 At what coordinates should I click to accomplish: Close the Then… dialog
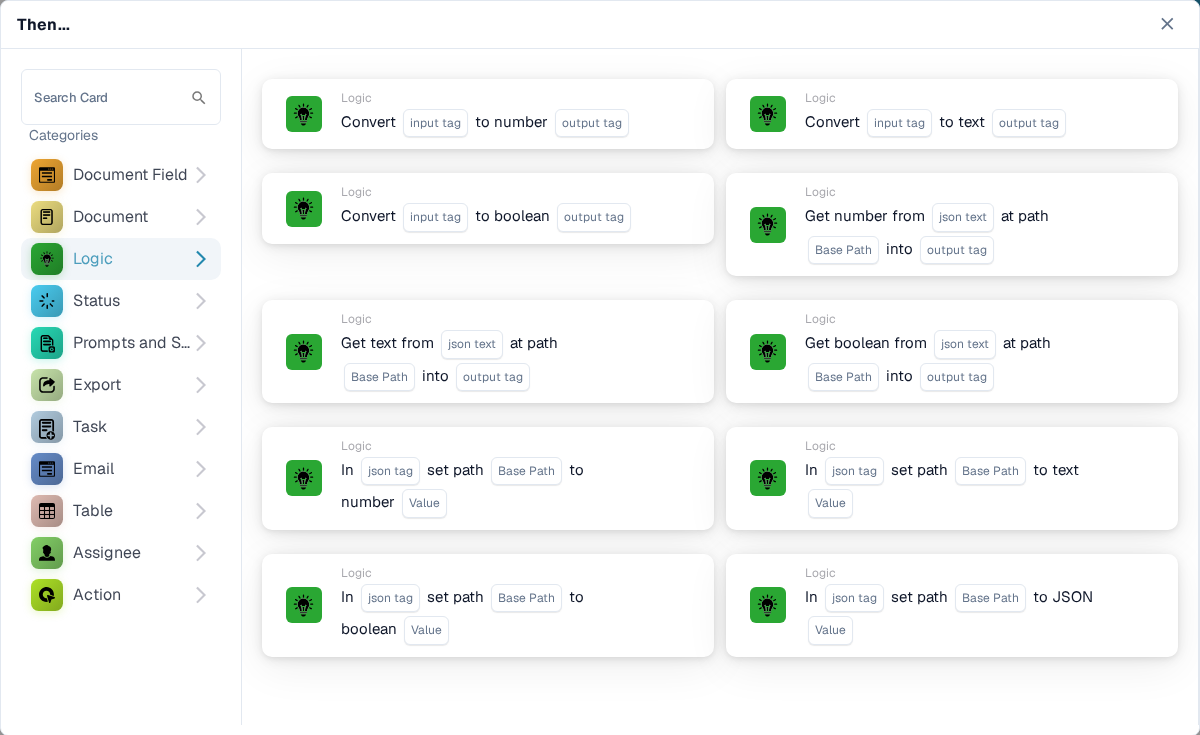tap(1167, 24)
